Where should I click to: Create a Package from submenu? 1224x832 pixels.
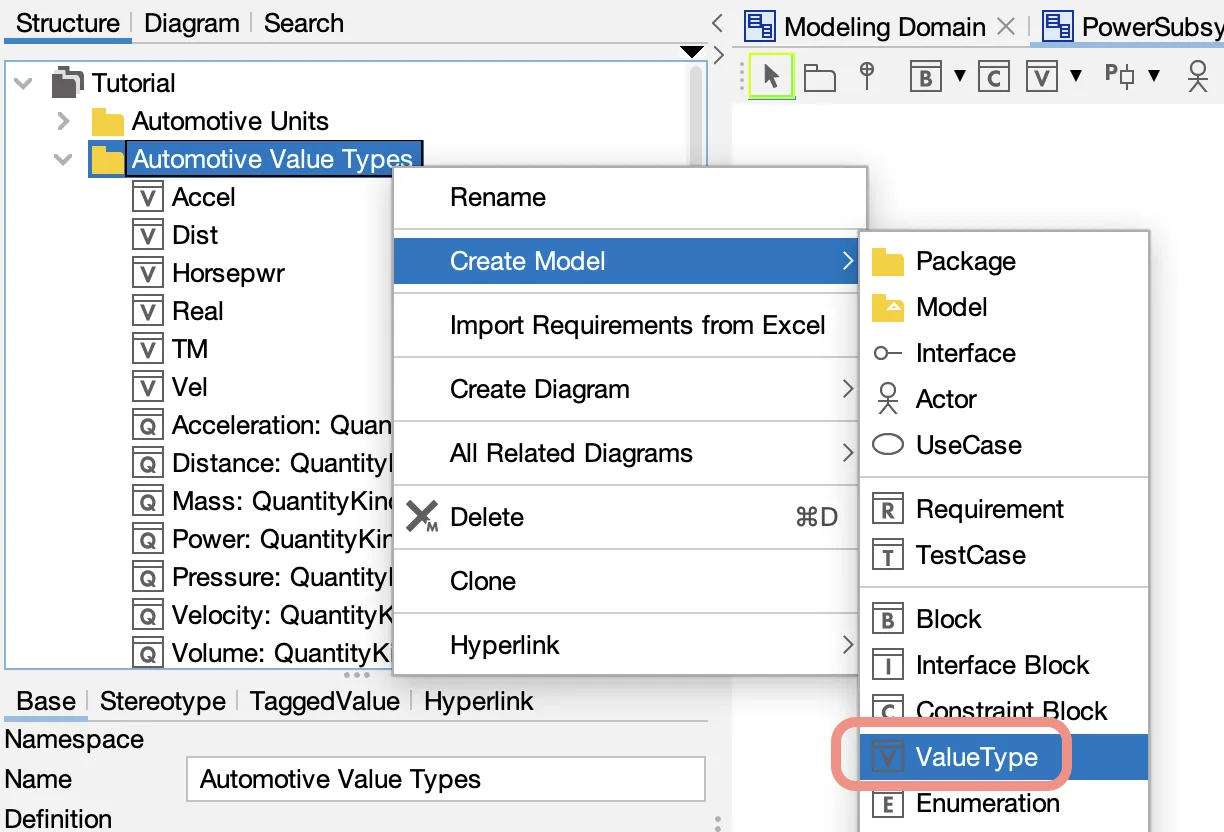pos(1004,261)
